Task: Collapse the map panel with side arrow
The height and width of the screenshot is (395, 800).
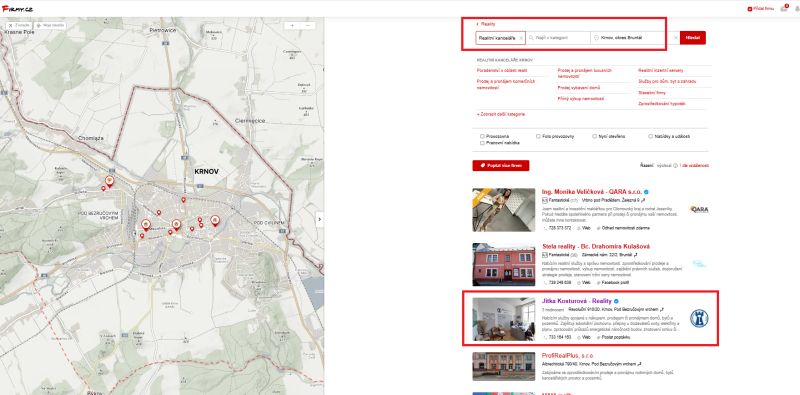Action: [319, 219]
